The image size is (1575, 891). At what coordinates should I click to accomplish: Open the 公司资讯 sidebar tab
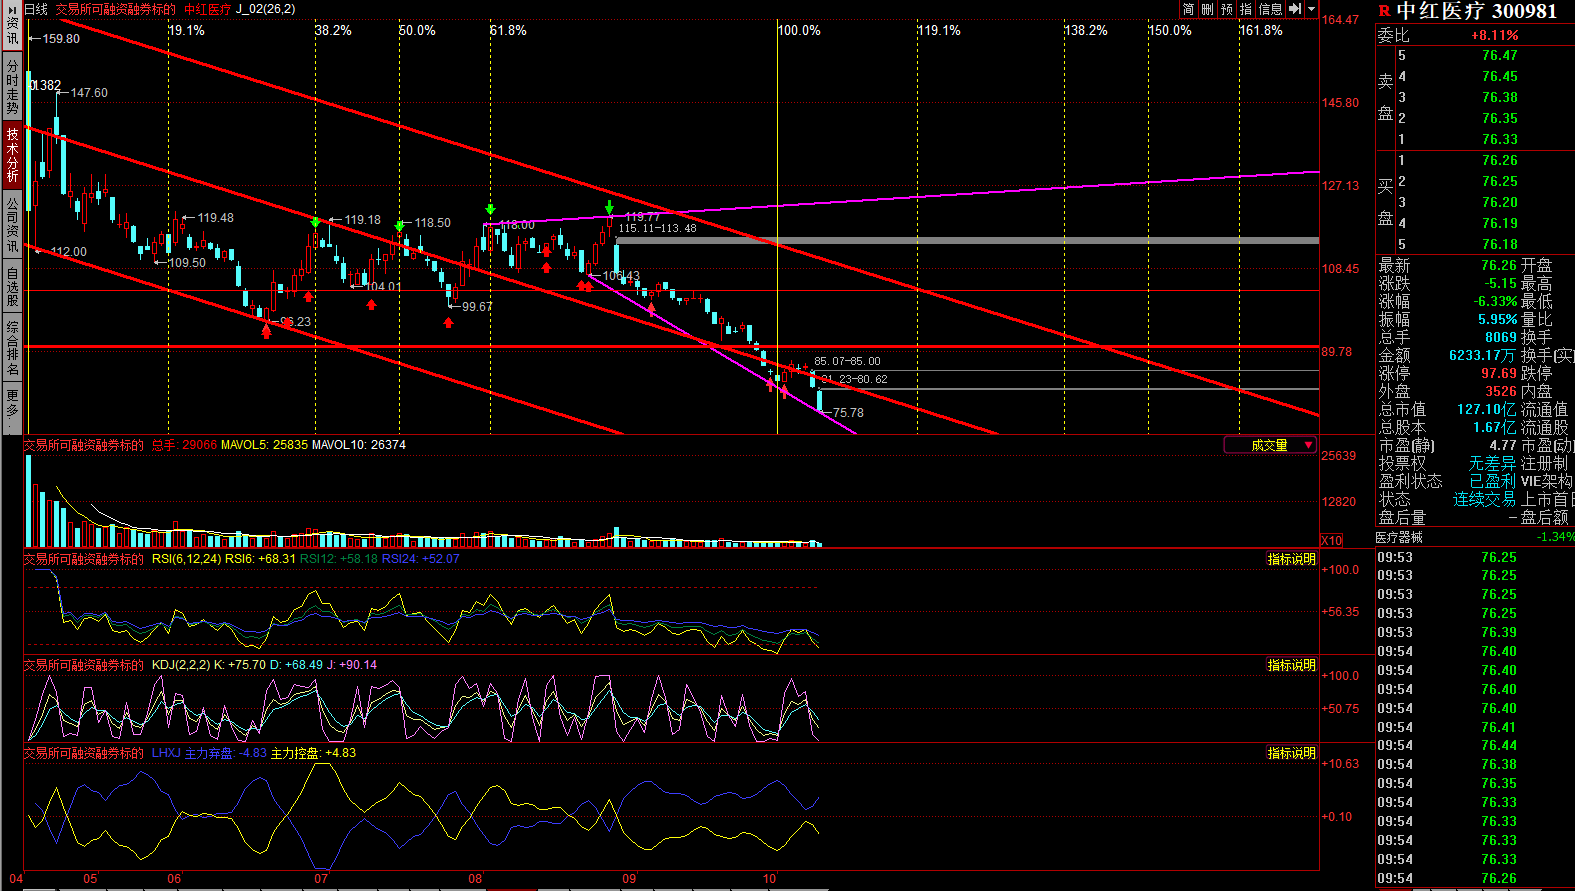[x=12, y=224]
